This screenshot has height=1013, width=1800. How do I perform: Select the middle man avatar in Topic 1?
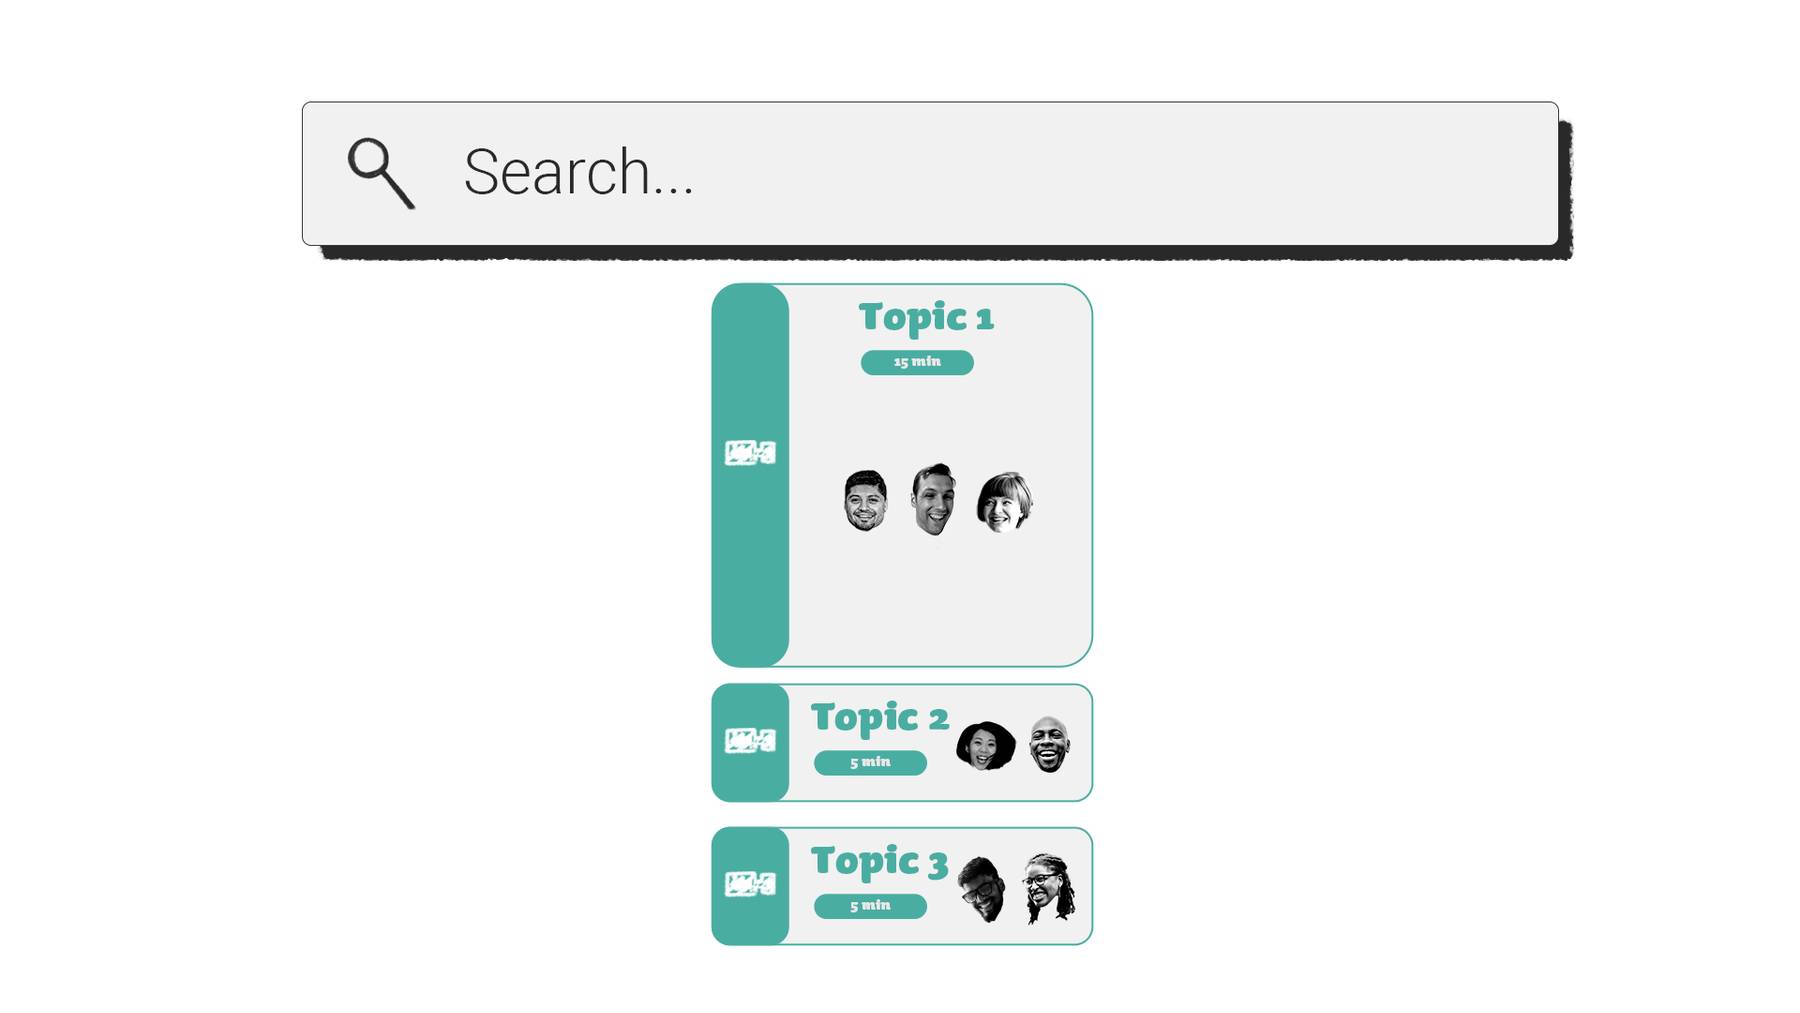933,499
